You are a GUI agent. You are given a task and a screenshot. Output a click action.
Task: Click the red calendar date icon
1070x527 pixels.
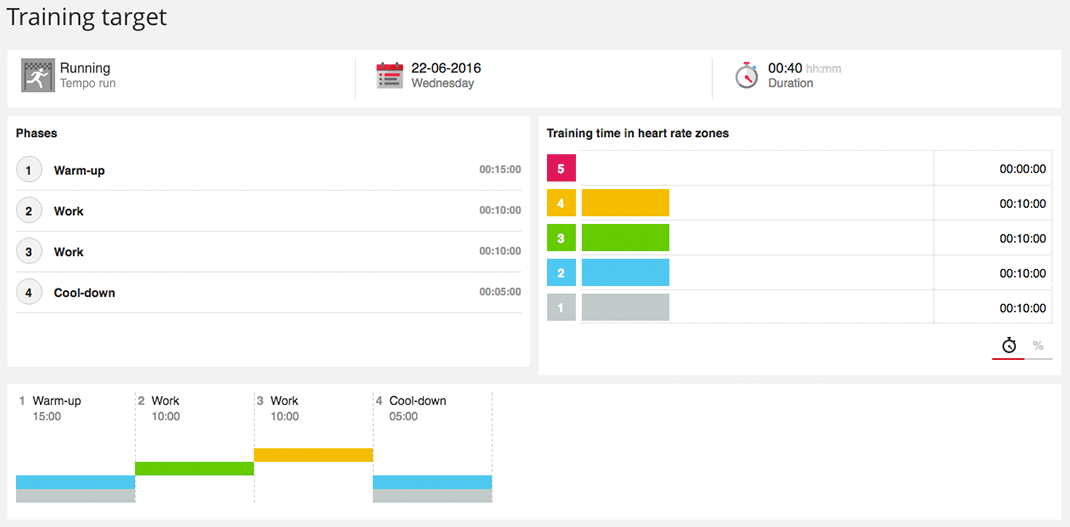389,76
